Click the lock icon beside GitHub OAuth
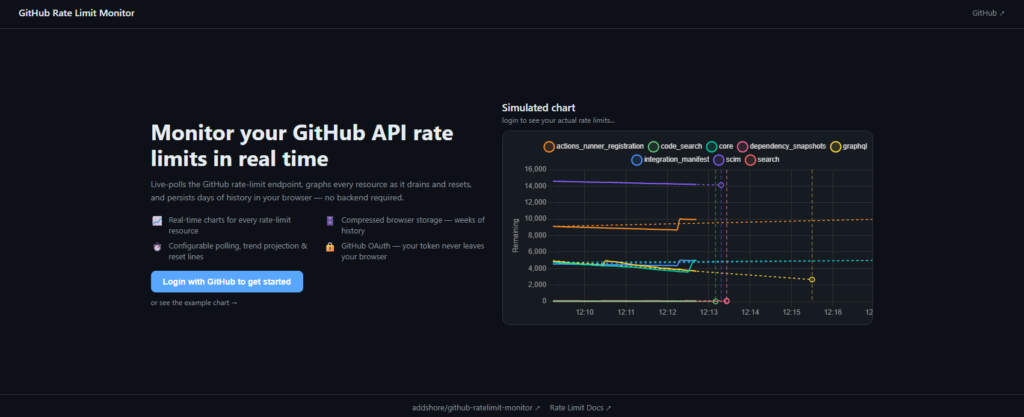The width and height of the screenshot is (1024, 417). (x=330, y=246)
